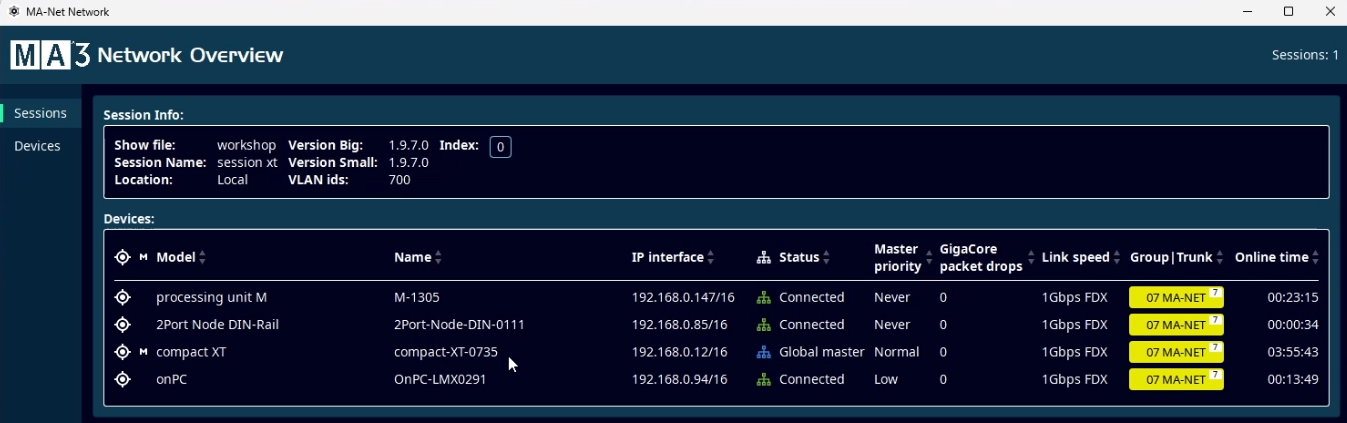Image resolution: width=1347 pixels, height=423 pixels.
Task: Click yellow 07 MA-NET badge for M-1305
Action: [1176, 297]
